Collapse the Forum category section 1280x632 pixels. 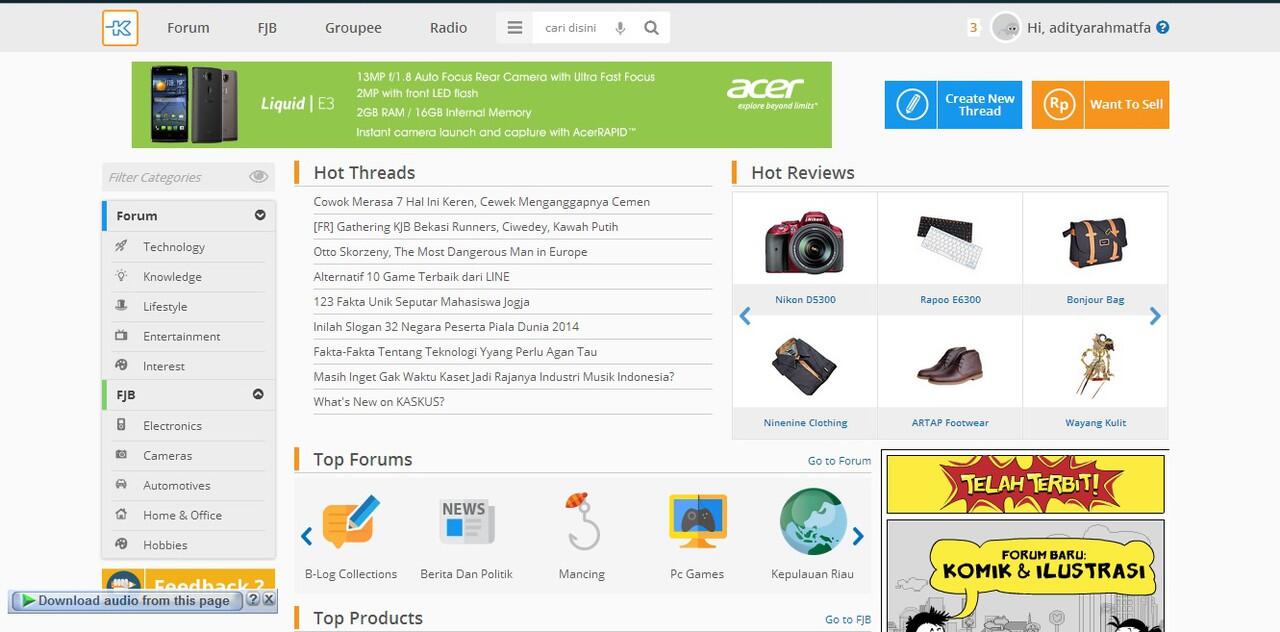[x=260, y=215]
